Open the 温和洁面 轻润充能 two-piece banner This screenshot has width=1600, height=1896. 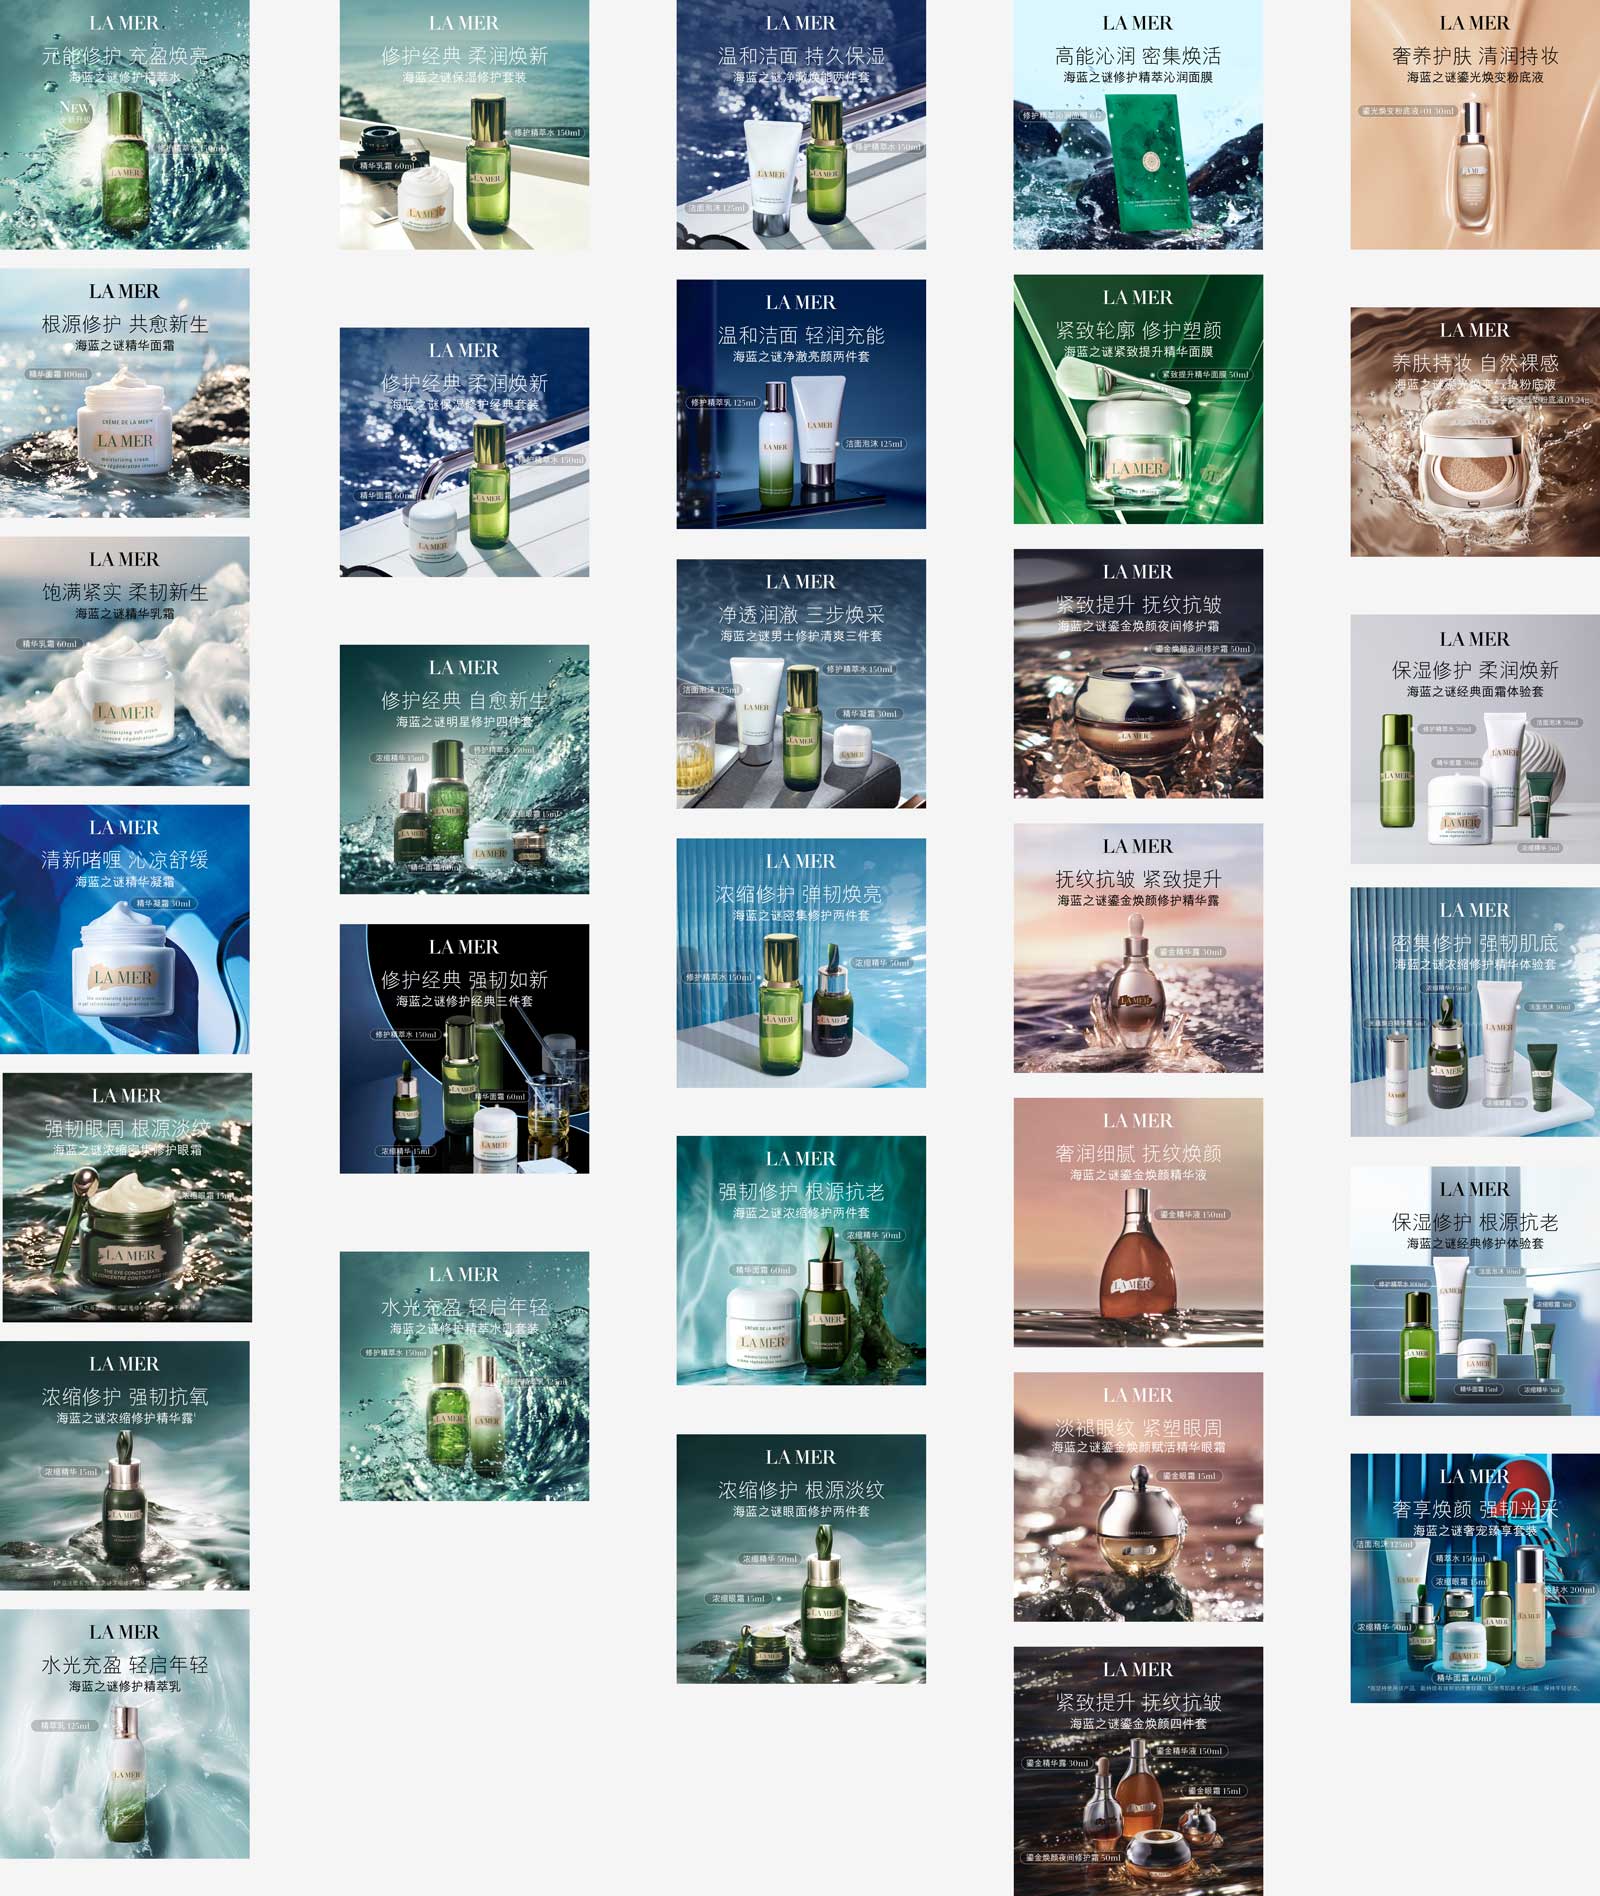pyautogui.click(x=801, y=404)
